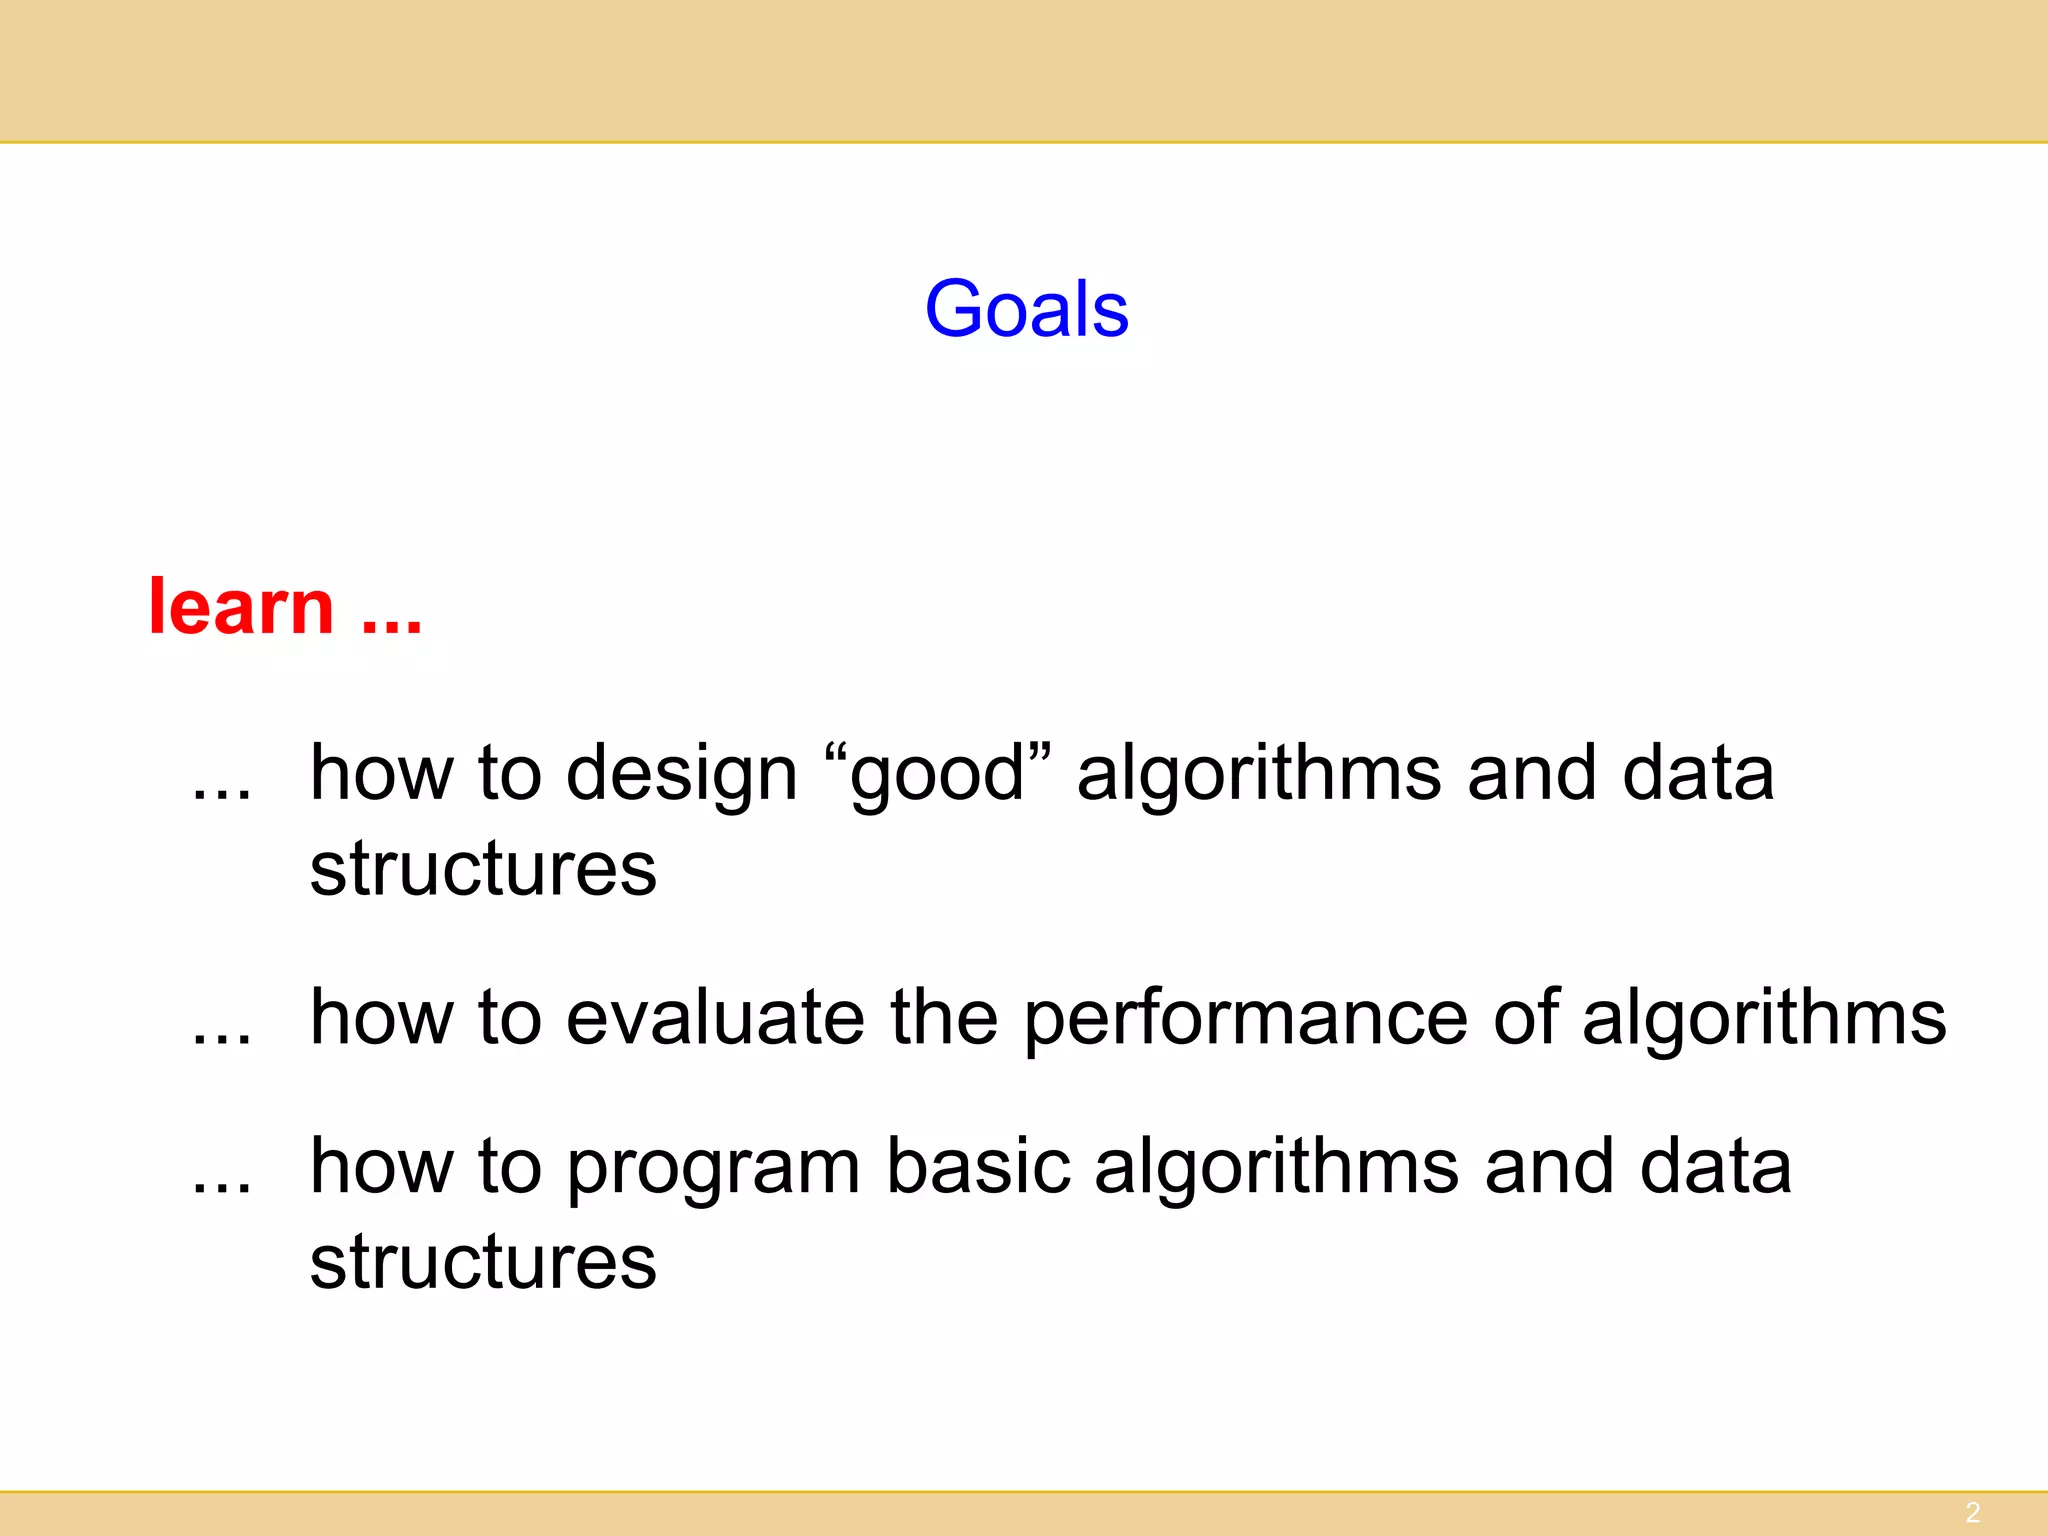Click slide number 2 in footer
Viewport: 2048px width, 1536px height.
(1973, 1512)
